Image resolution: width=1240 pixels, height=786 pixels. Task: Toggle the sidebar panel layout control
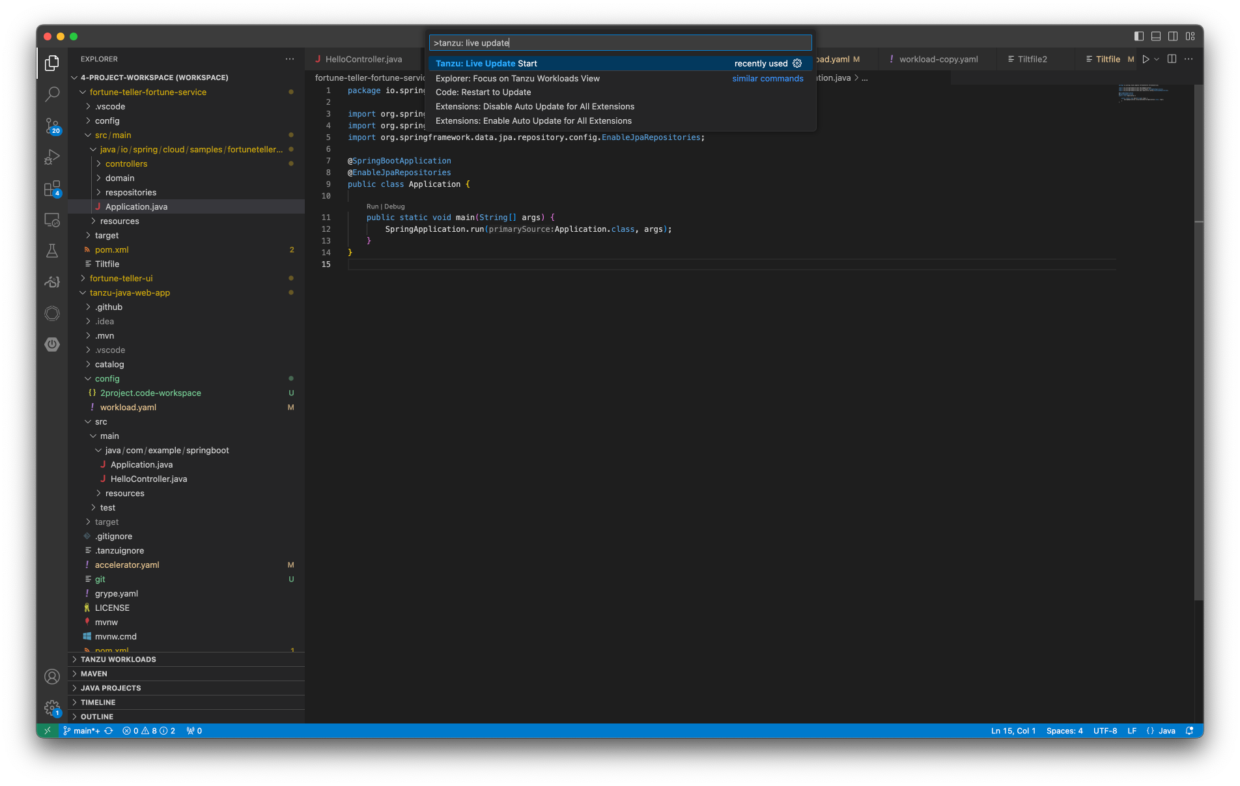1137,35
